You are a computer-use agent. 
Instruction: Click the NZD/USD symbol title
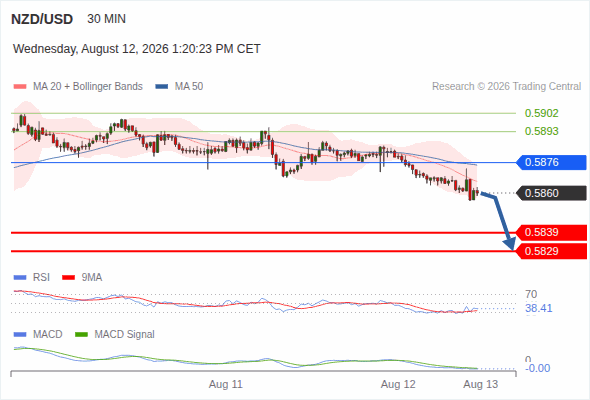(42, 19)
